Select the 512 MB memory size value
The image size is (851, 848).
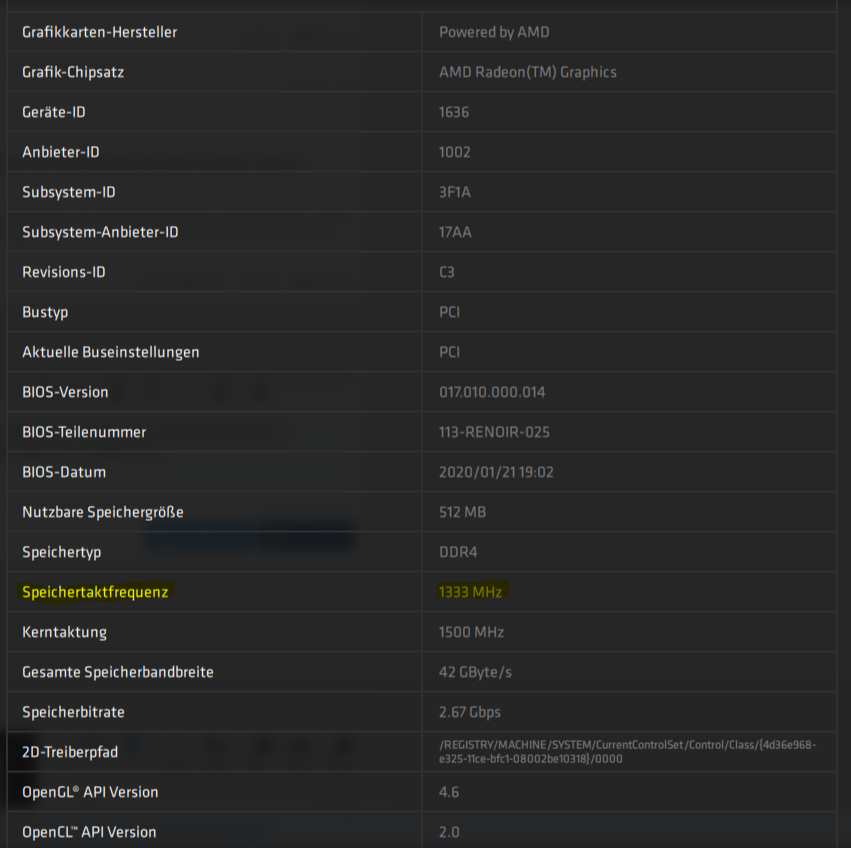point(462,512)
